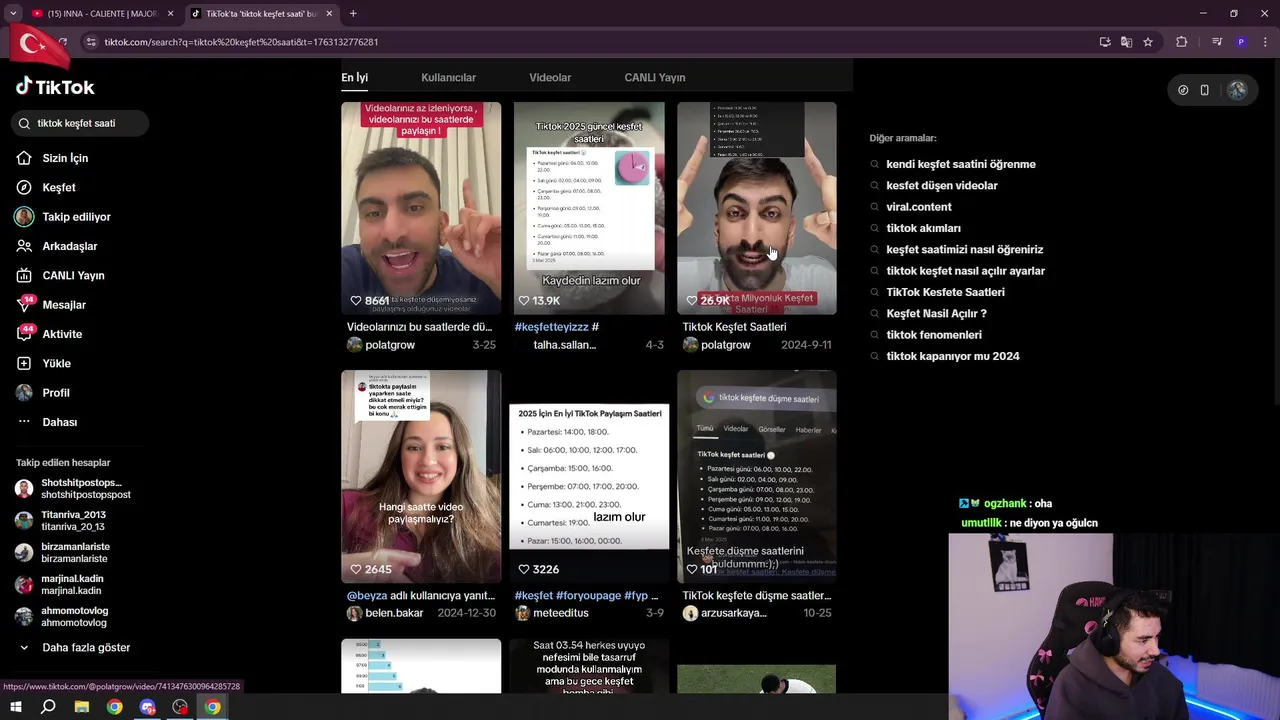Open Chrome three-dot menu

(1263, 42)
